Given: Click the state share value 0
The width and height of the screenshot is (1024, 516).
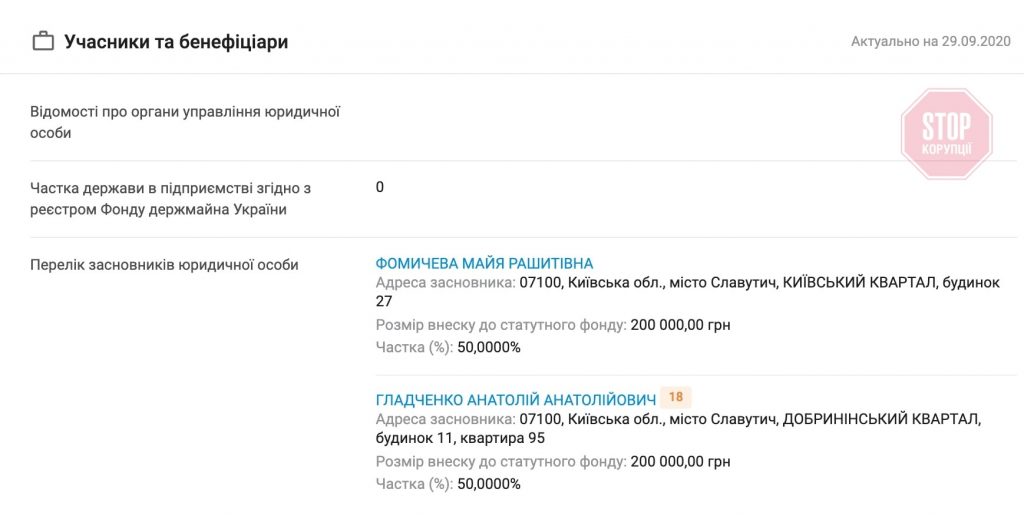Looking at the screenshot, I should pos(379,187).
